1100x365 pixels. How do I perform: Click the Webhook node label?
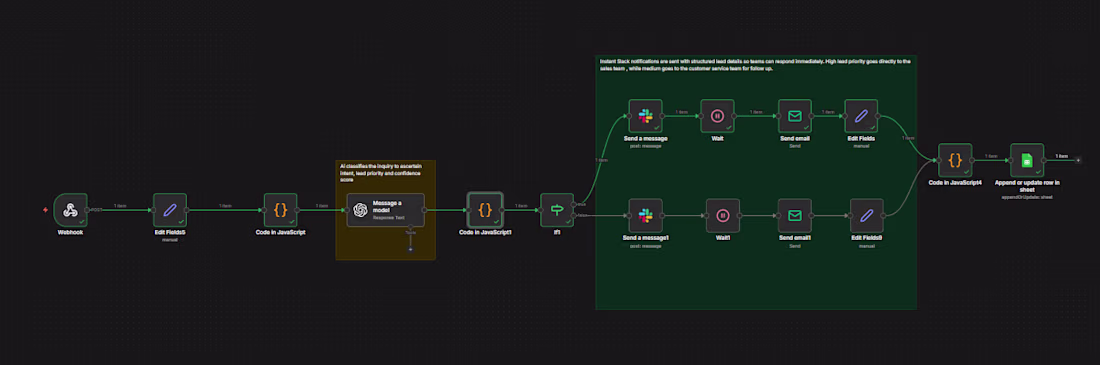pyautogui.click(x=70, y=232)
